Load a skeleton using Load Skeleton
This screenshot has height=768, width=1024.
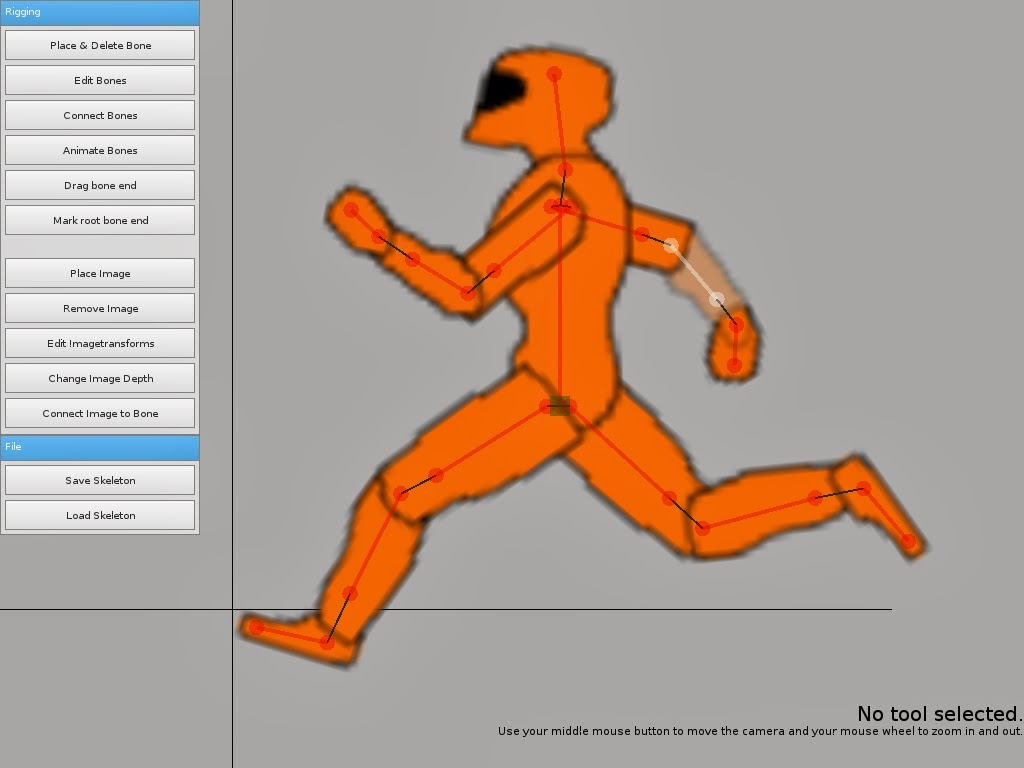click(100, 515)
